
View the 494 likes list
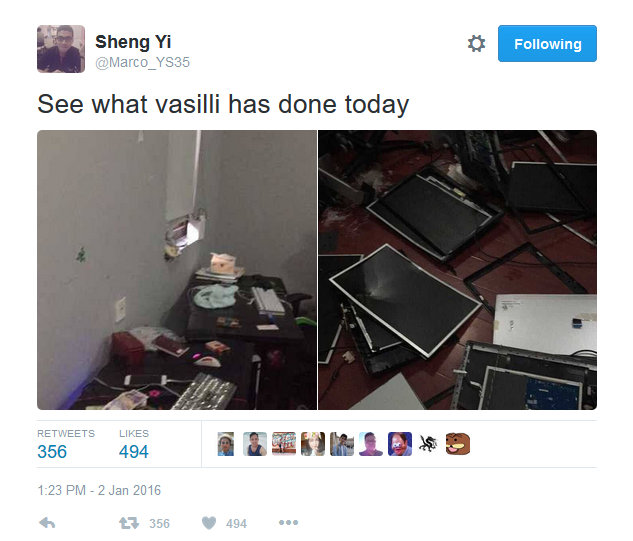click(x=134, y=444)
